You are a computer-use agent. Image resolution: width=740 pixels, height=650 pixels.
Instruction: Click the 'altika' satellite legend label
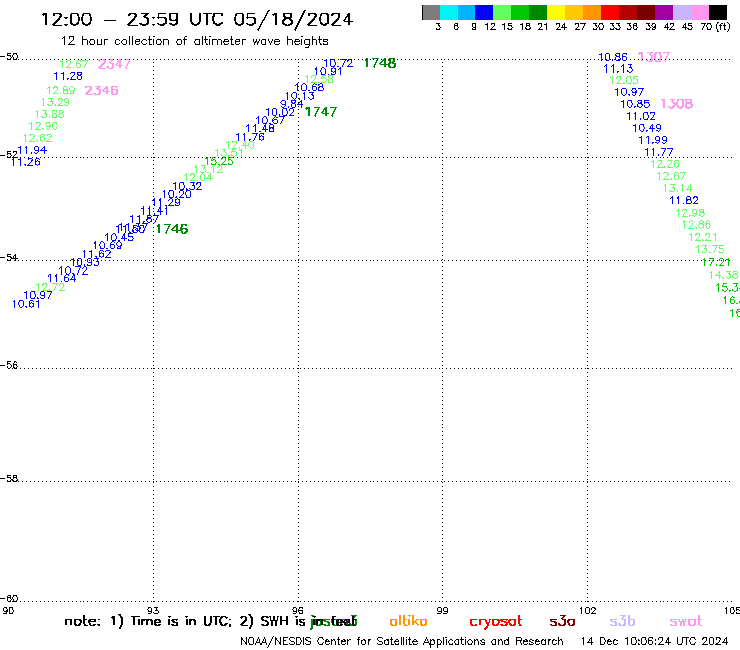pyautogui.click(x=408, y=621)
